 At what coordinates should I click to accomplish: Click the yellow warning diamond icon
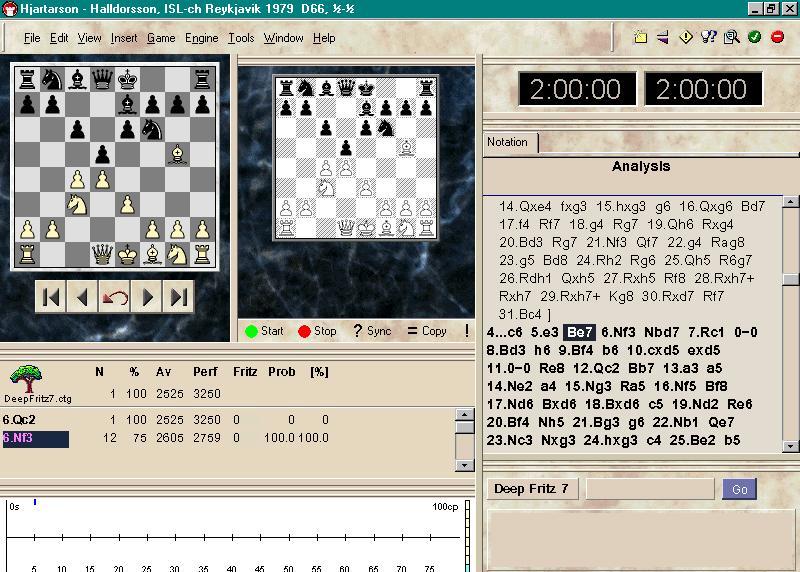click(686, 37)
